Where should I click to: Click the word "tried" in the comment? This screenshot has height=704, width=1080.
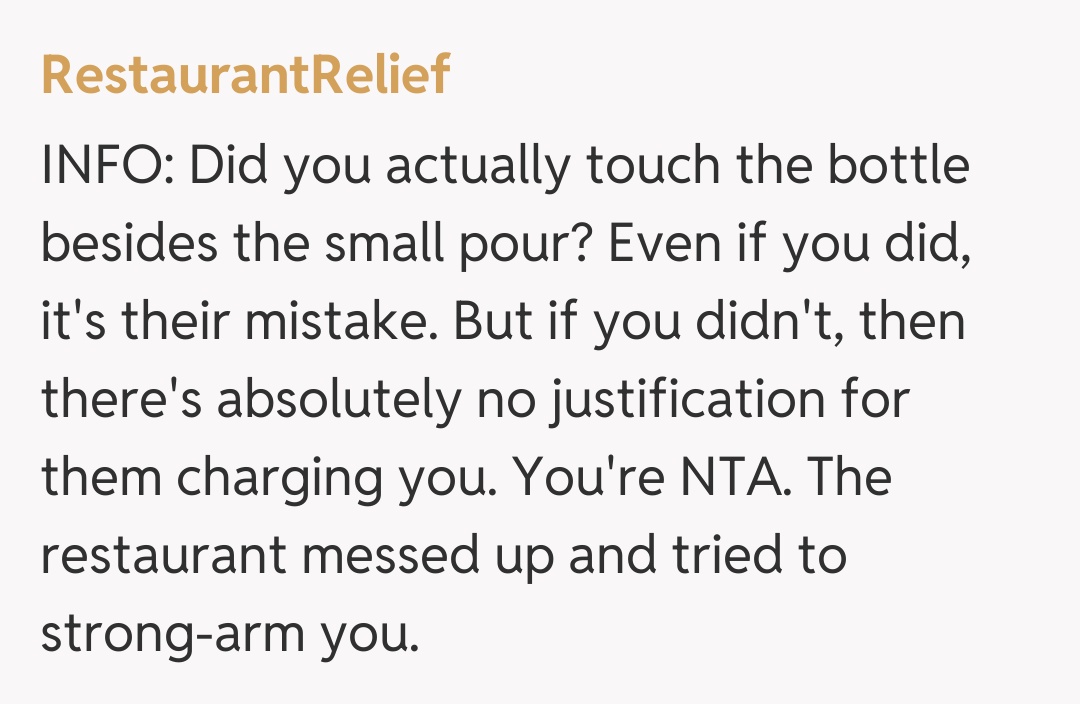point(718,557)
